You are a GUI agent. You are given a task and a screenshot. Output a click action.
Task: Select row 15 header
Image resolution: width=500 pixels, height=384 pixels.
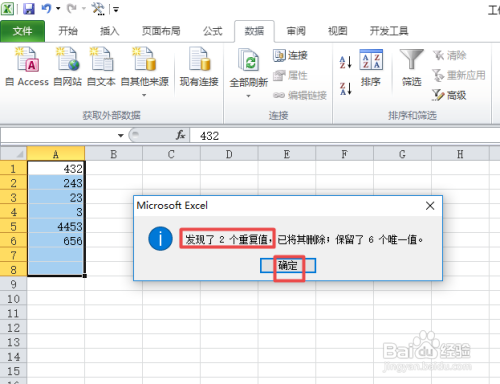[x=13, y=371]
